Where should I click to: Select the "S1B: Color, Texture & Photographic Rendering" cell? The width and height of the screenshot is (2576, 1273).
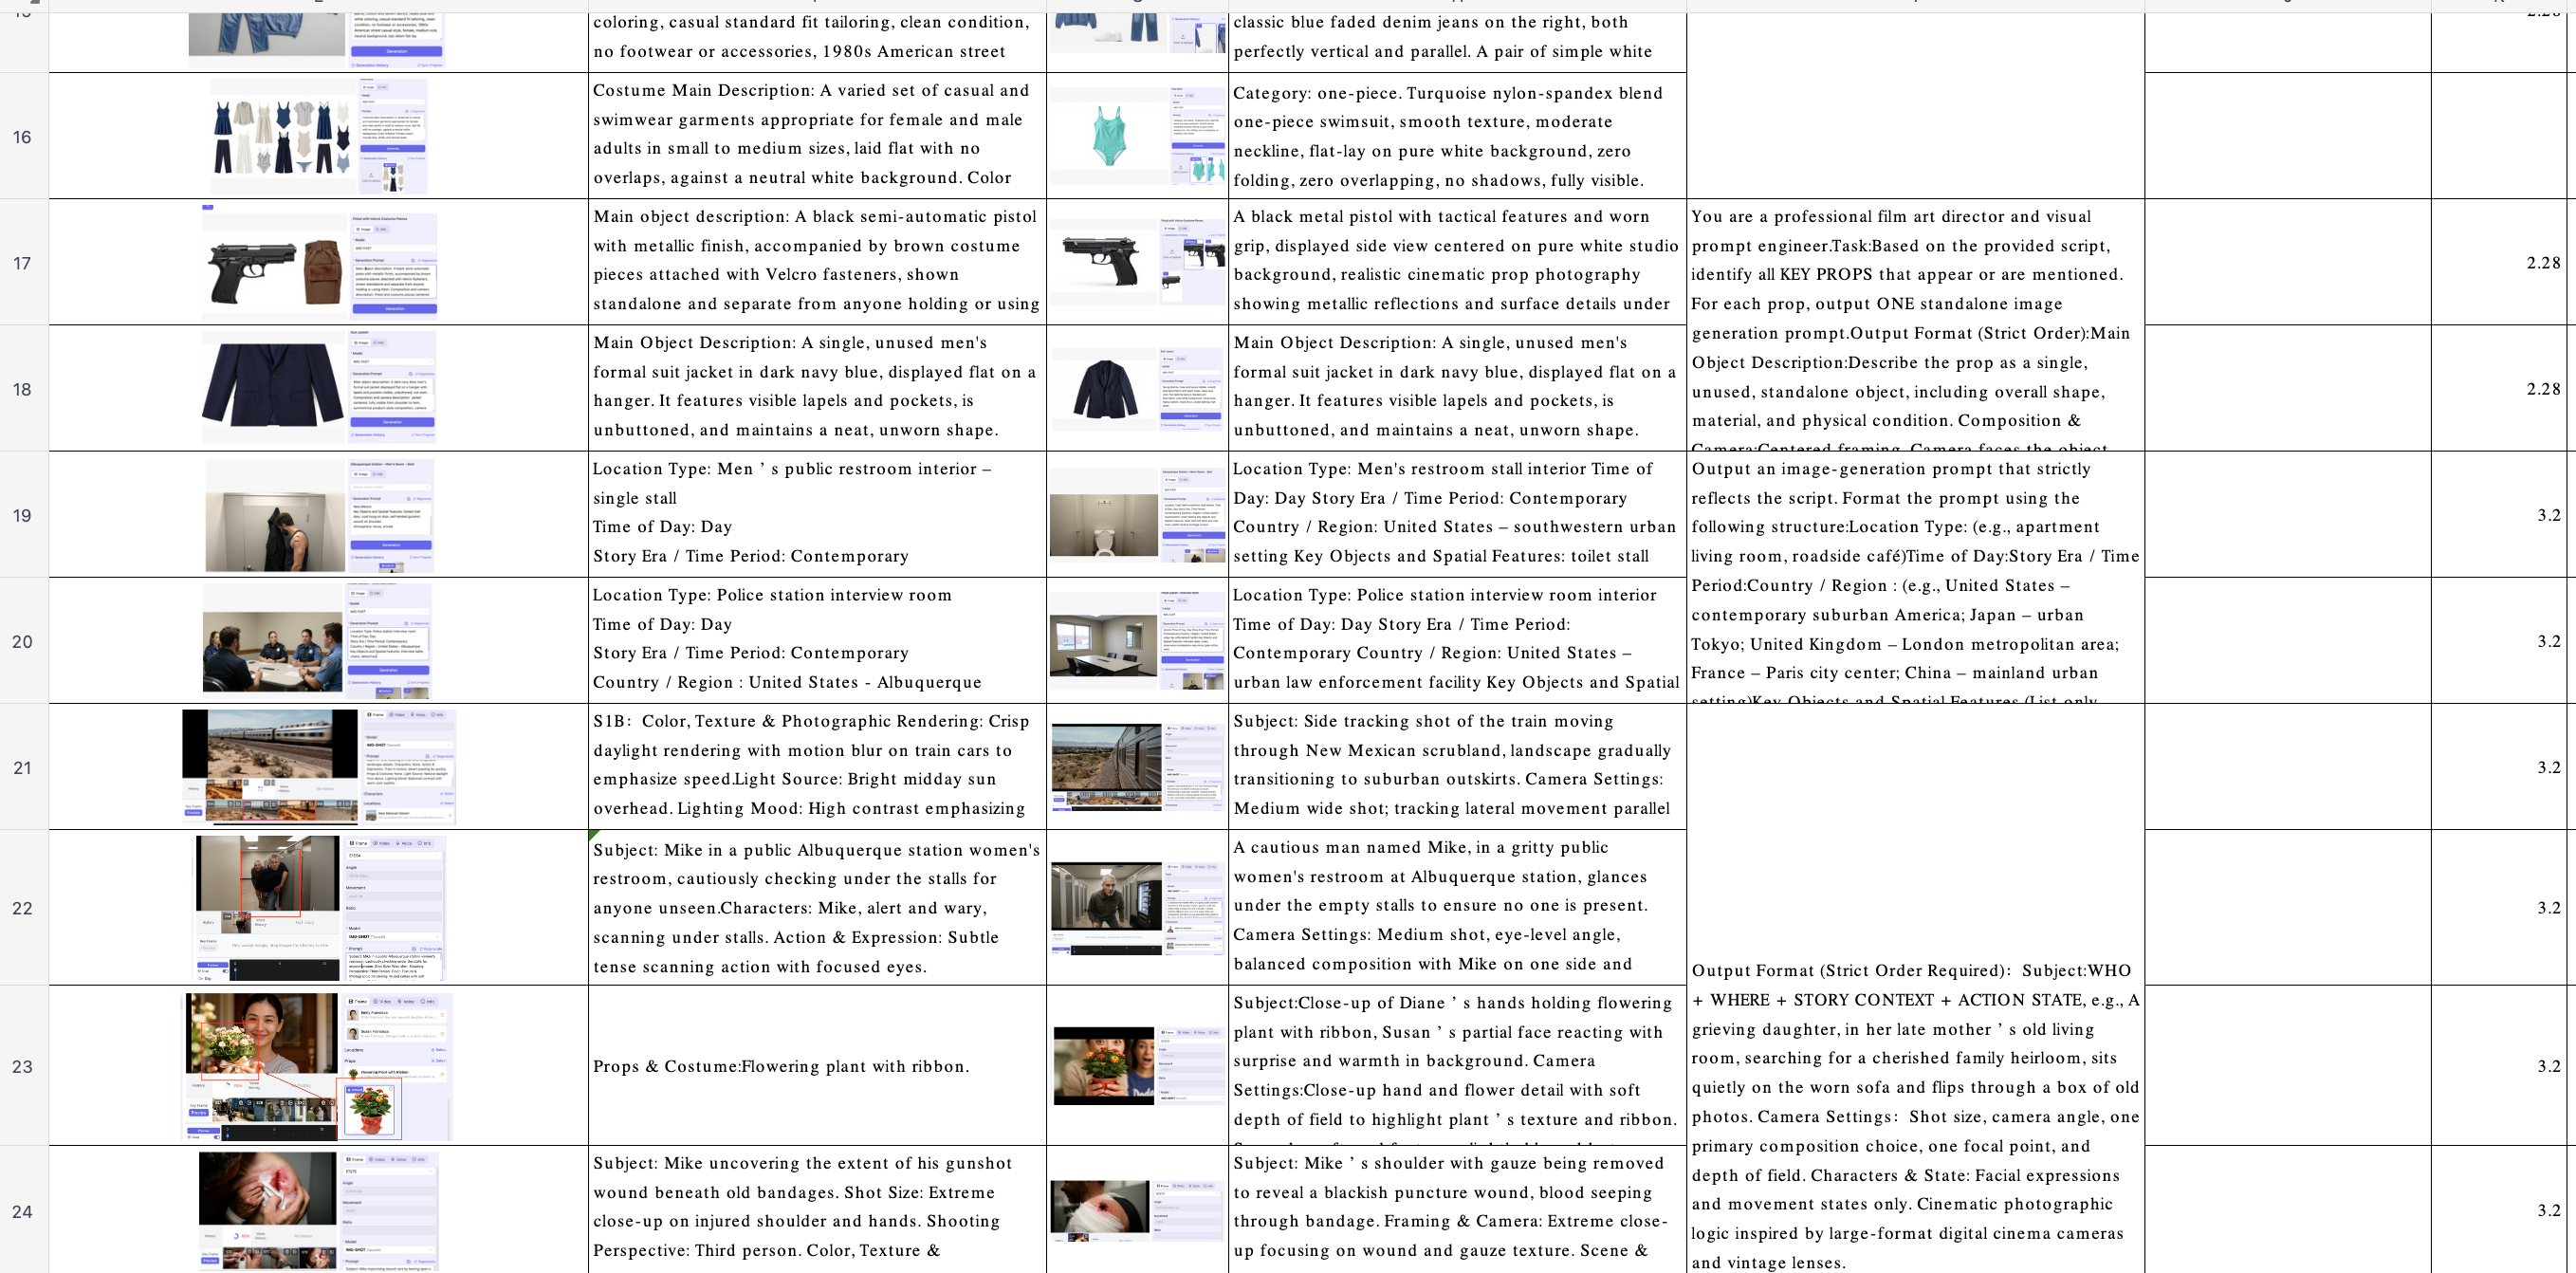click(817, 767)
